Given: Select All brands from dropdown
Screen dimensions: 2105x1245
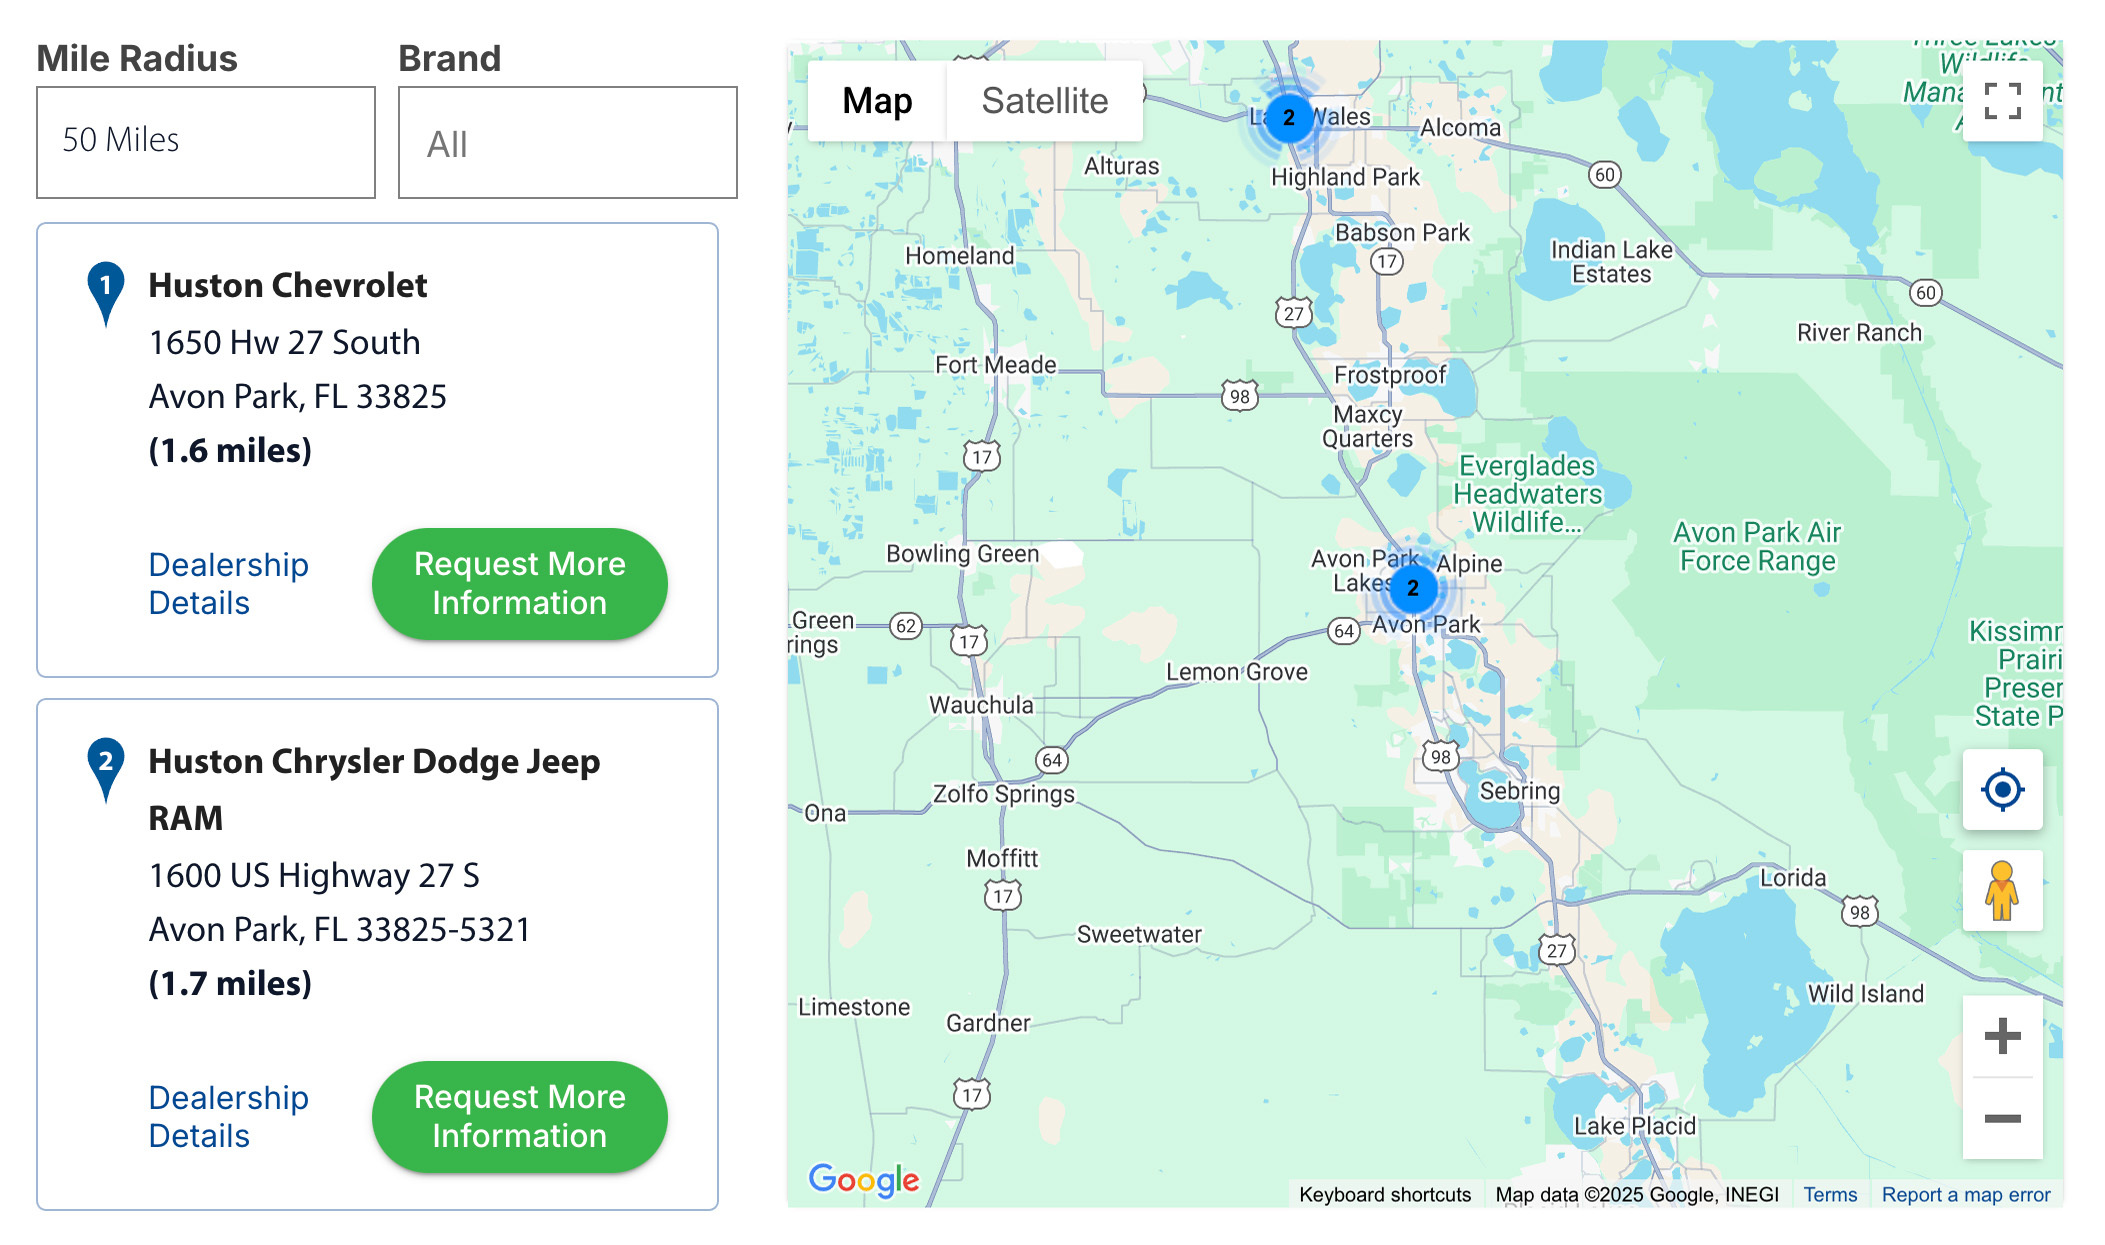Looking at the screenshot, I should click(x=570, y=144).
